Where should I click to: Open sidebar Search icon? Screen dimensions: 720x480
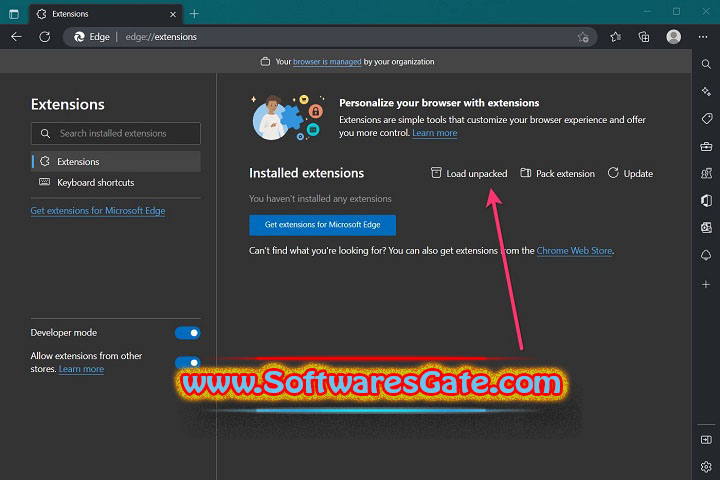coord(706,64)
